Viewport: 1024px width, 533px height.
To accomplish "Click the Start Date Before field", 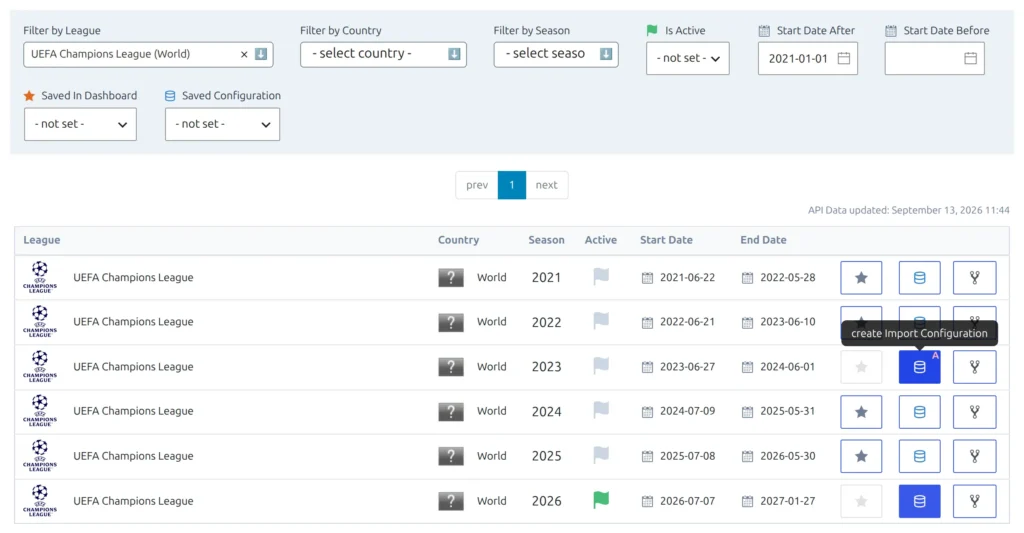I will [935, 58].
